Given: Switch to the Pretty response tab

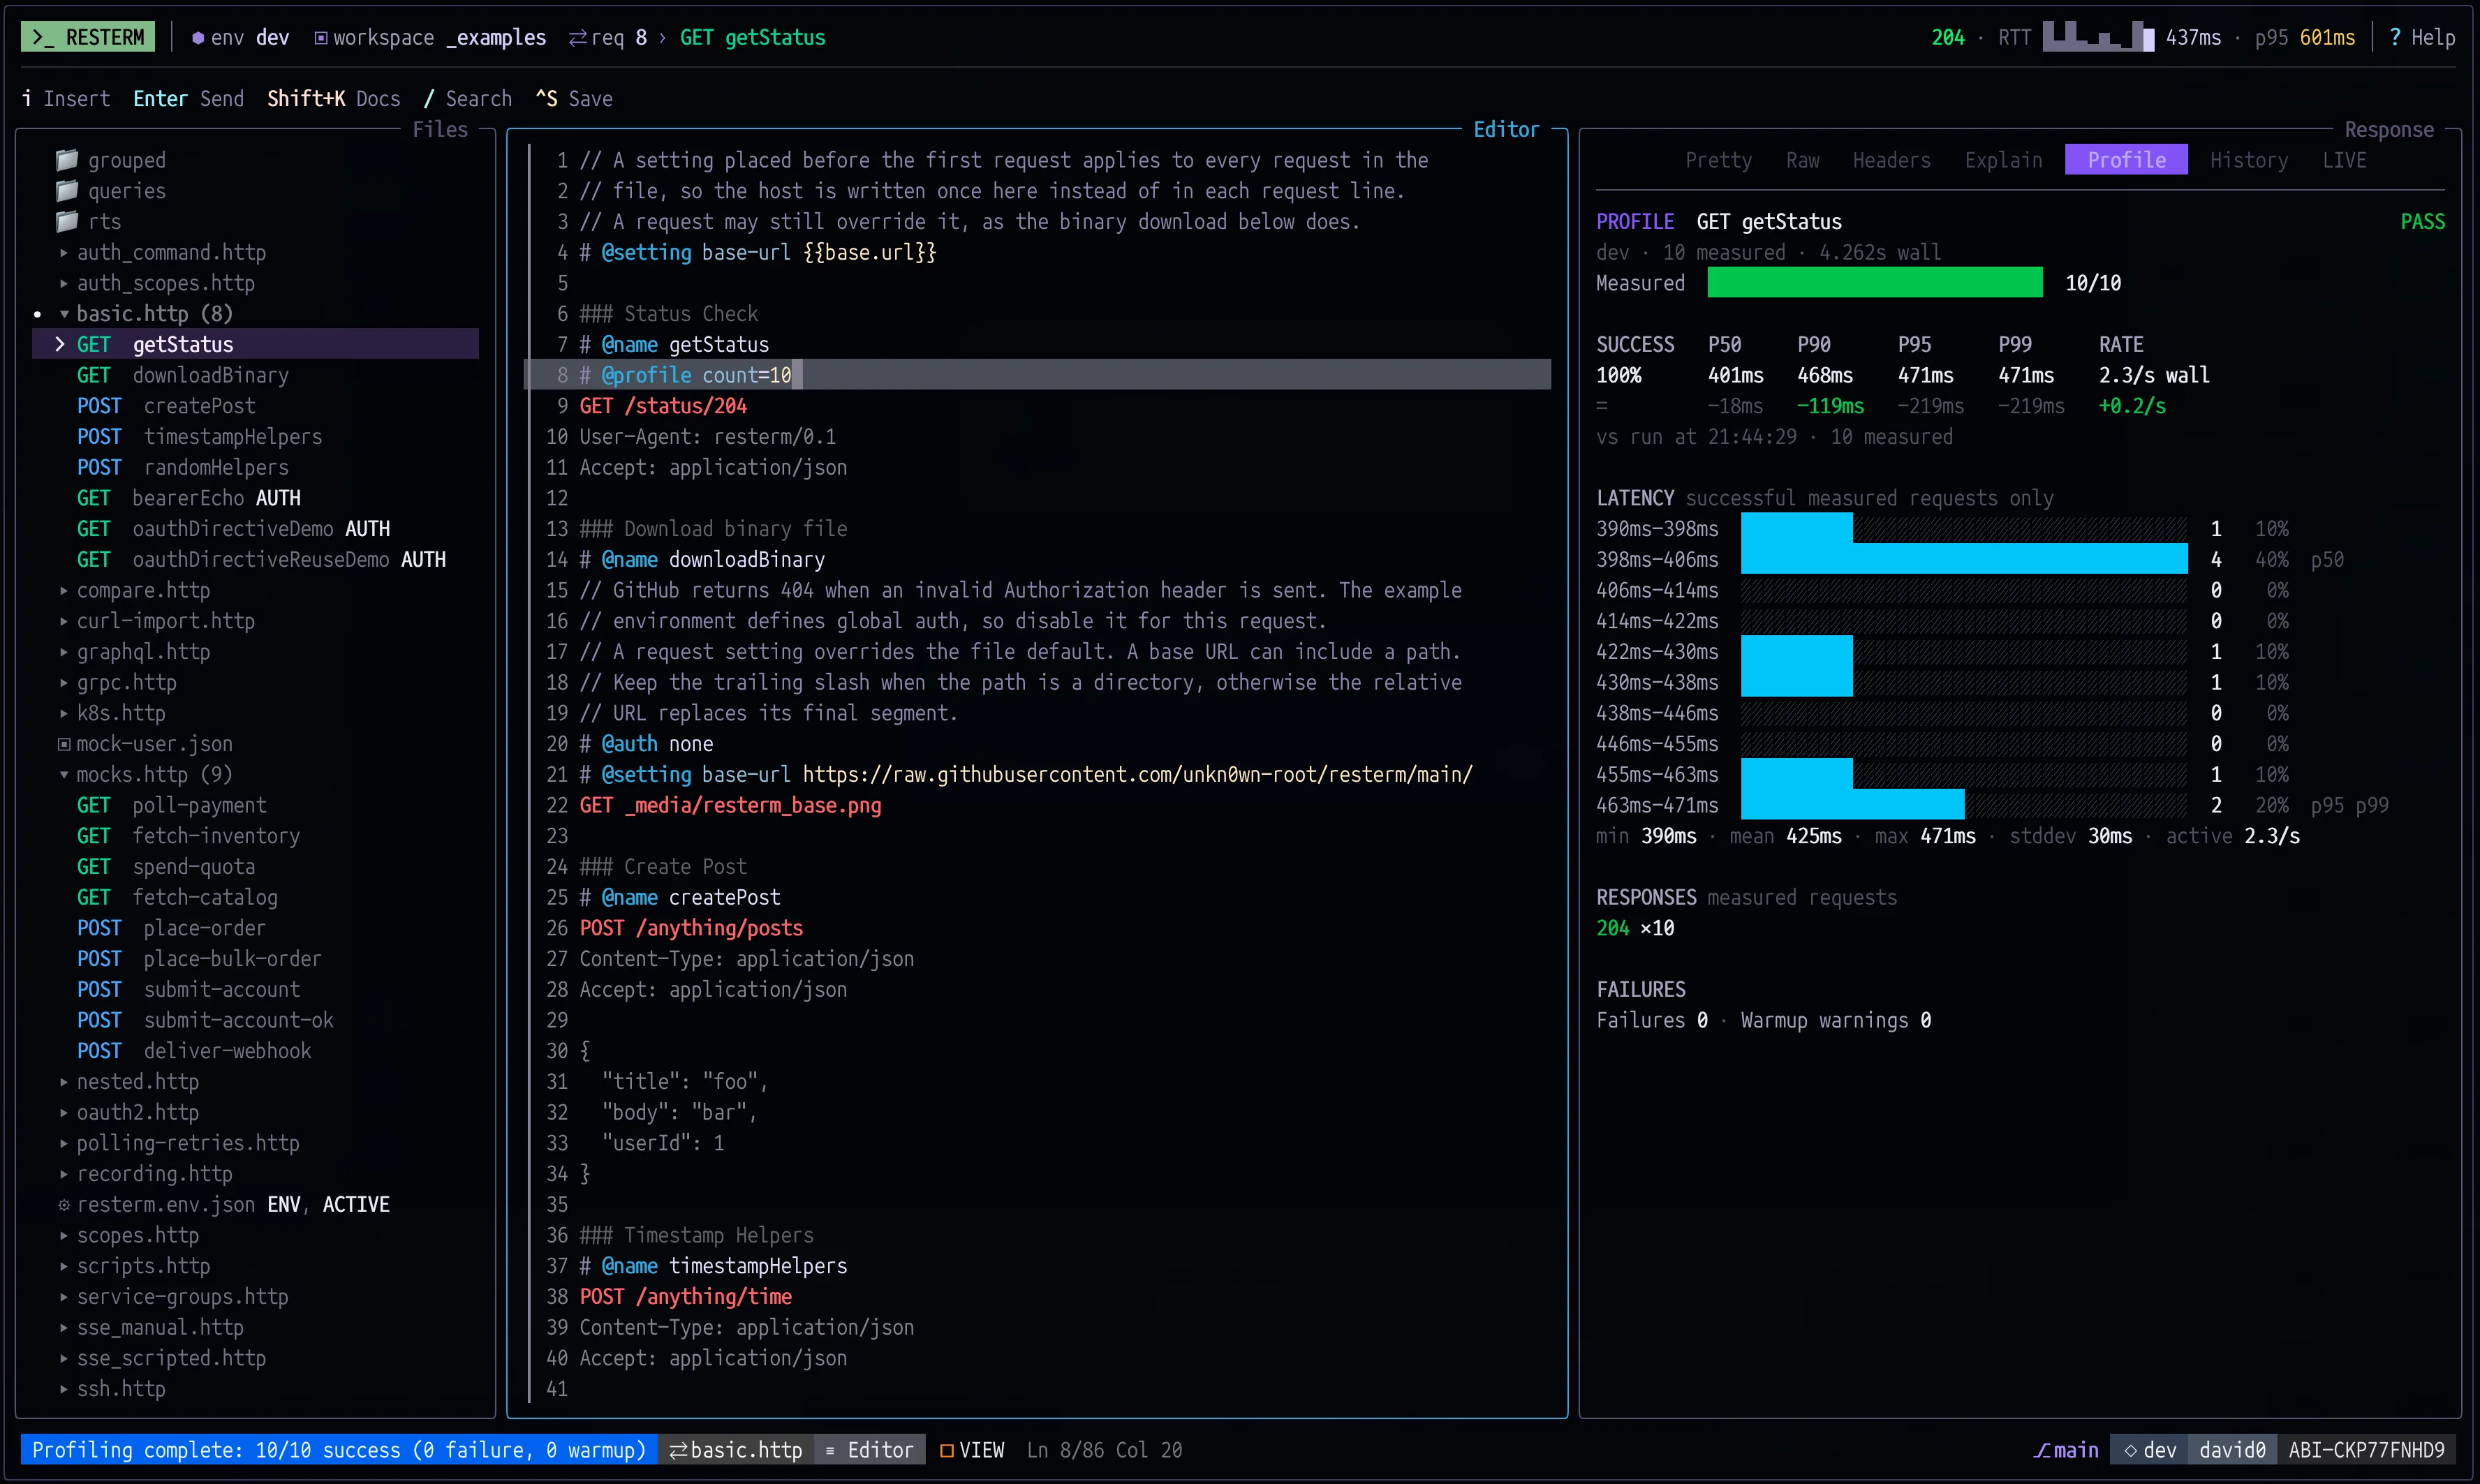Looking at the screenshot, I should (1718, 160).
